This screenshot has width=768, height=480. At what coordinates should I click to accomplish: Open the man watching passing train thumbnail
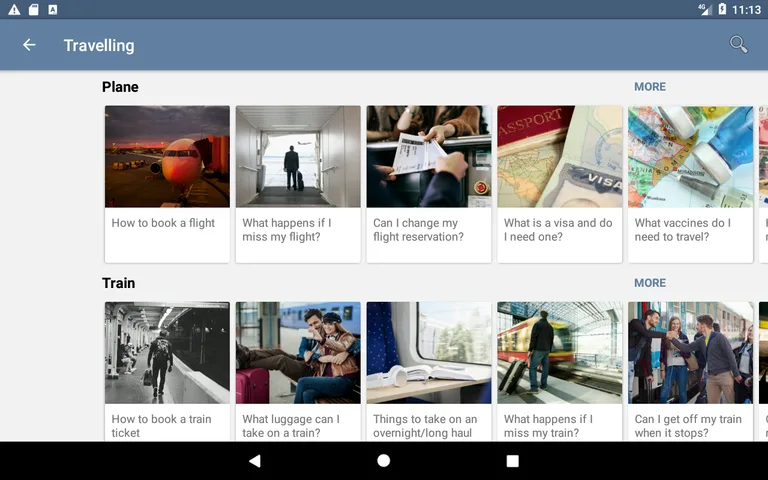tap(560, 353)
